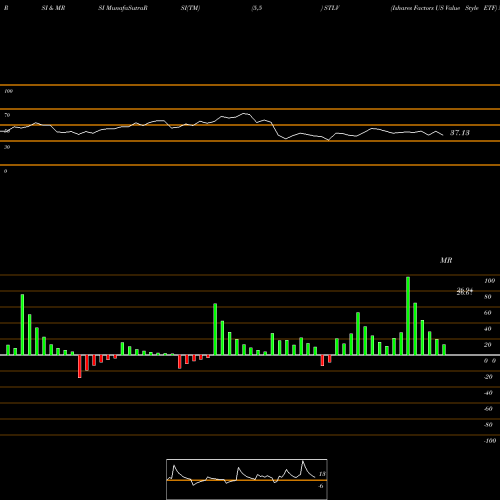Click the -20 label on MR axis
Viewport: 500px width, 500px height.
click(x=488, y=377)
